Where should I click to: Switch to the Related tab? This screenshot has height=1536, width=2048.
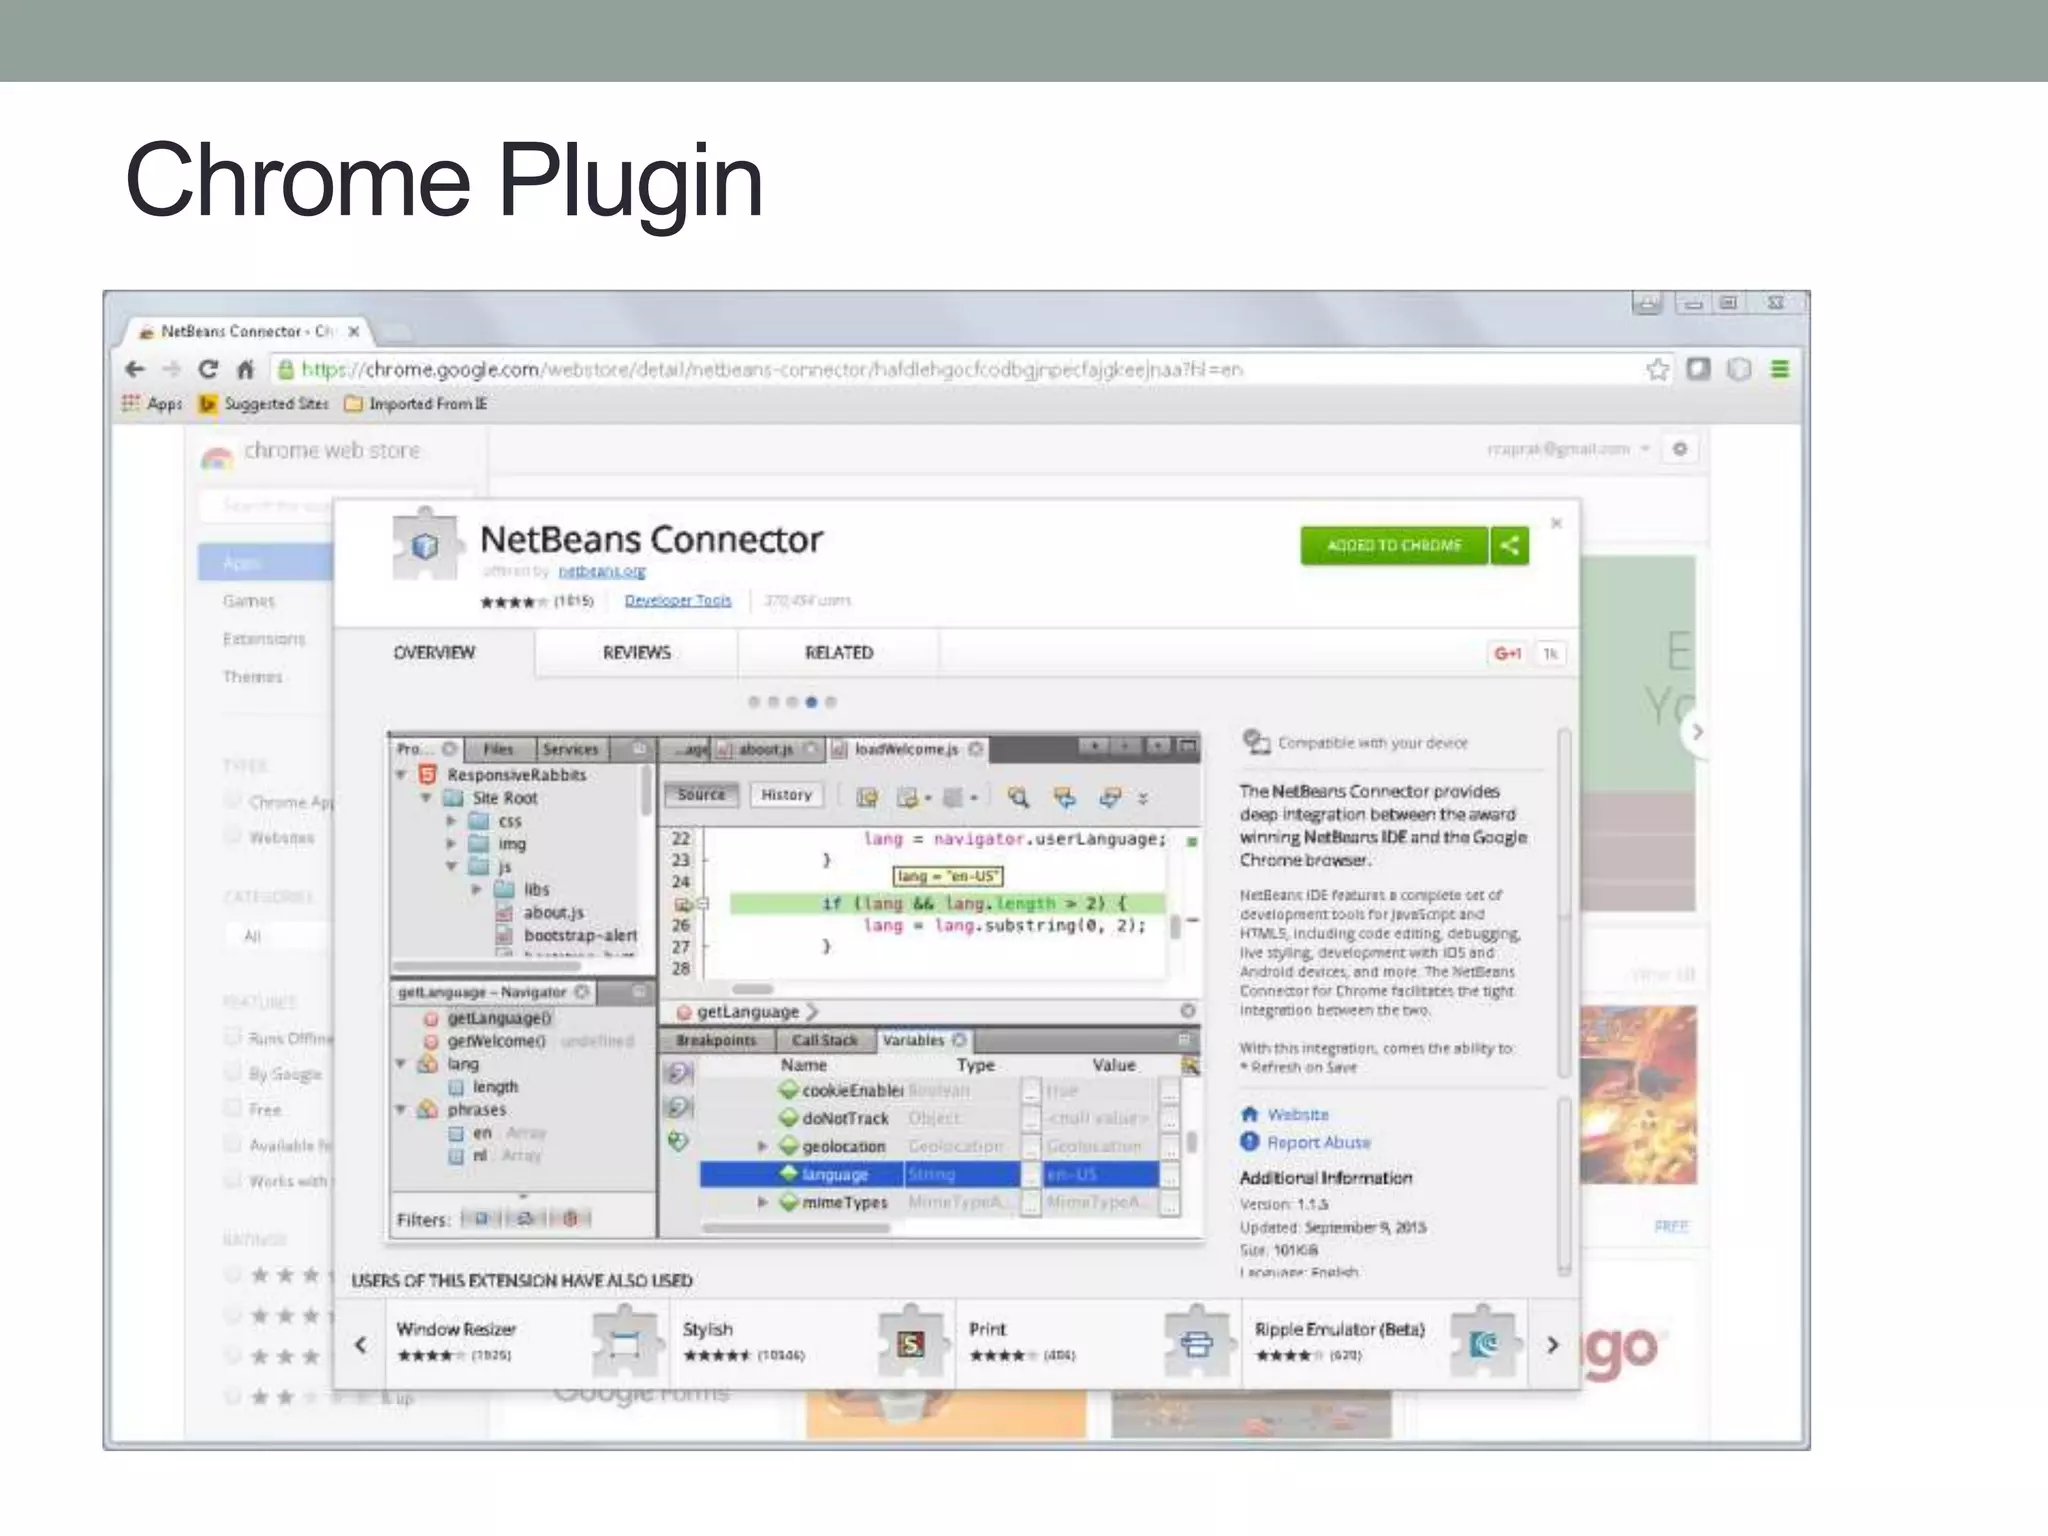pos(839,652)
